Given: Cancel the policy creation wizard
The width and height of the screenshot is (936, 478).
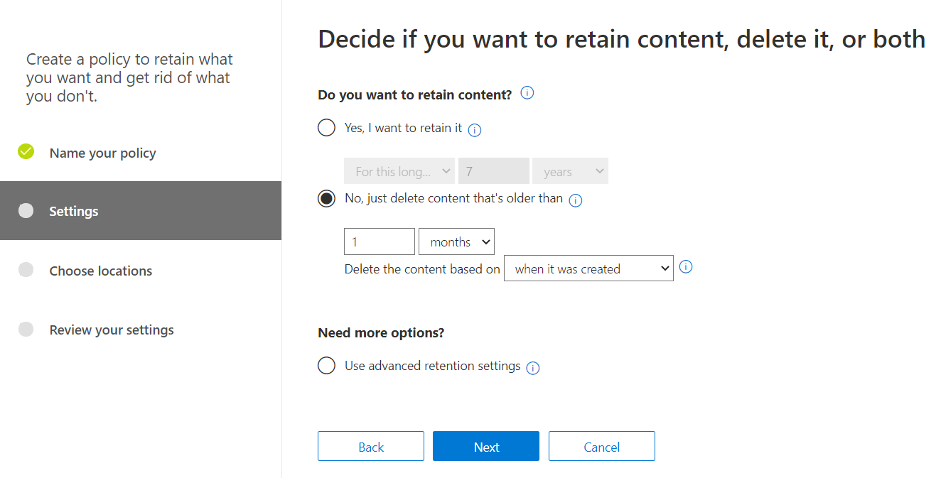Looking at the screenshot, I should pyautogui.click(x=602, y=446).
